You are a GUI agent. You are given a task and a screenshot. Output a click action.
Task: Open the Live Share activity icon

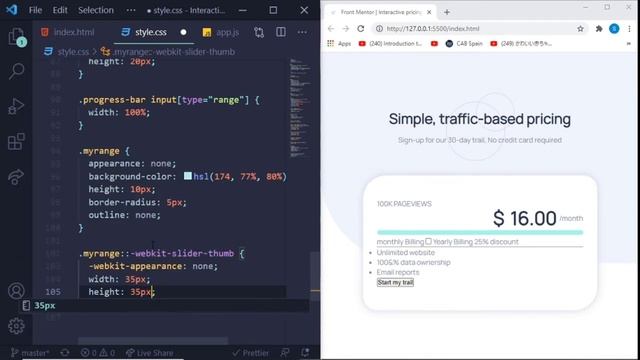[x=16, y=177]
